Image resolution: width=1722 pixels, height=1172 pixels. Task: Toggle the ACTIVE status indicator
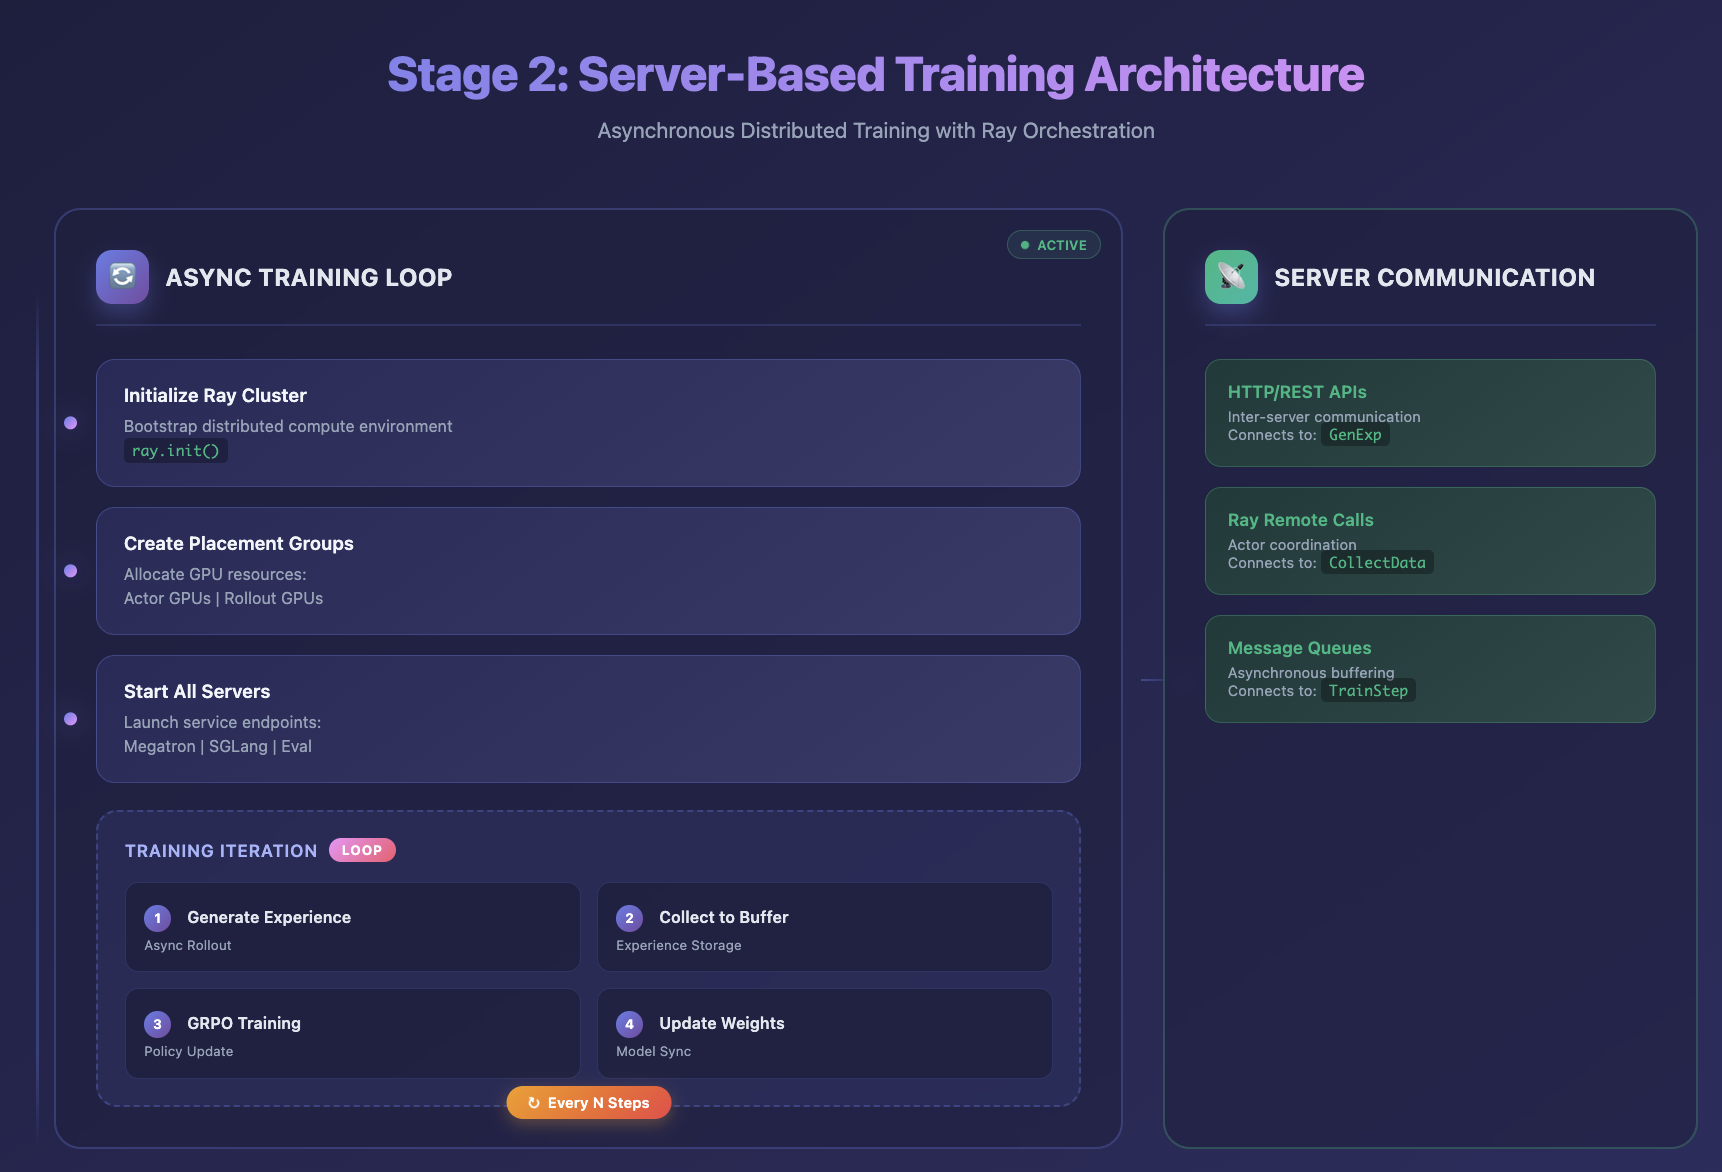tap(1053, 244)
